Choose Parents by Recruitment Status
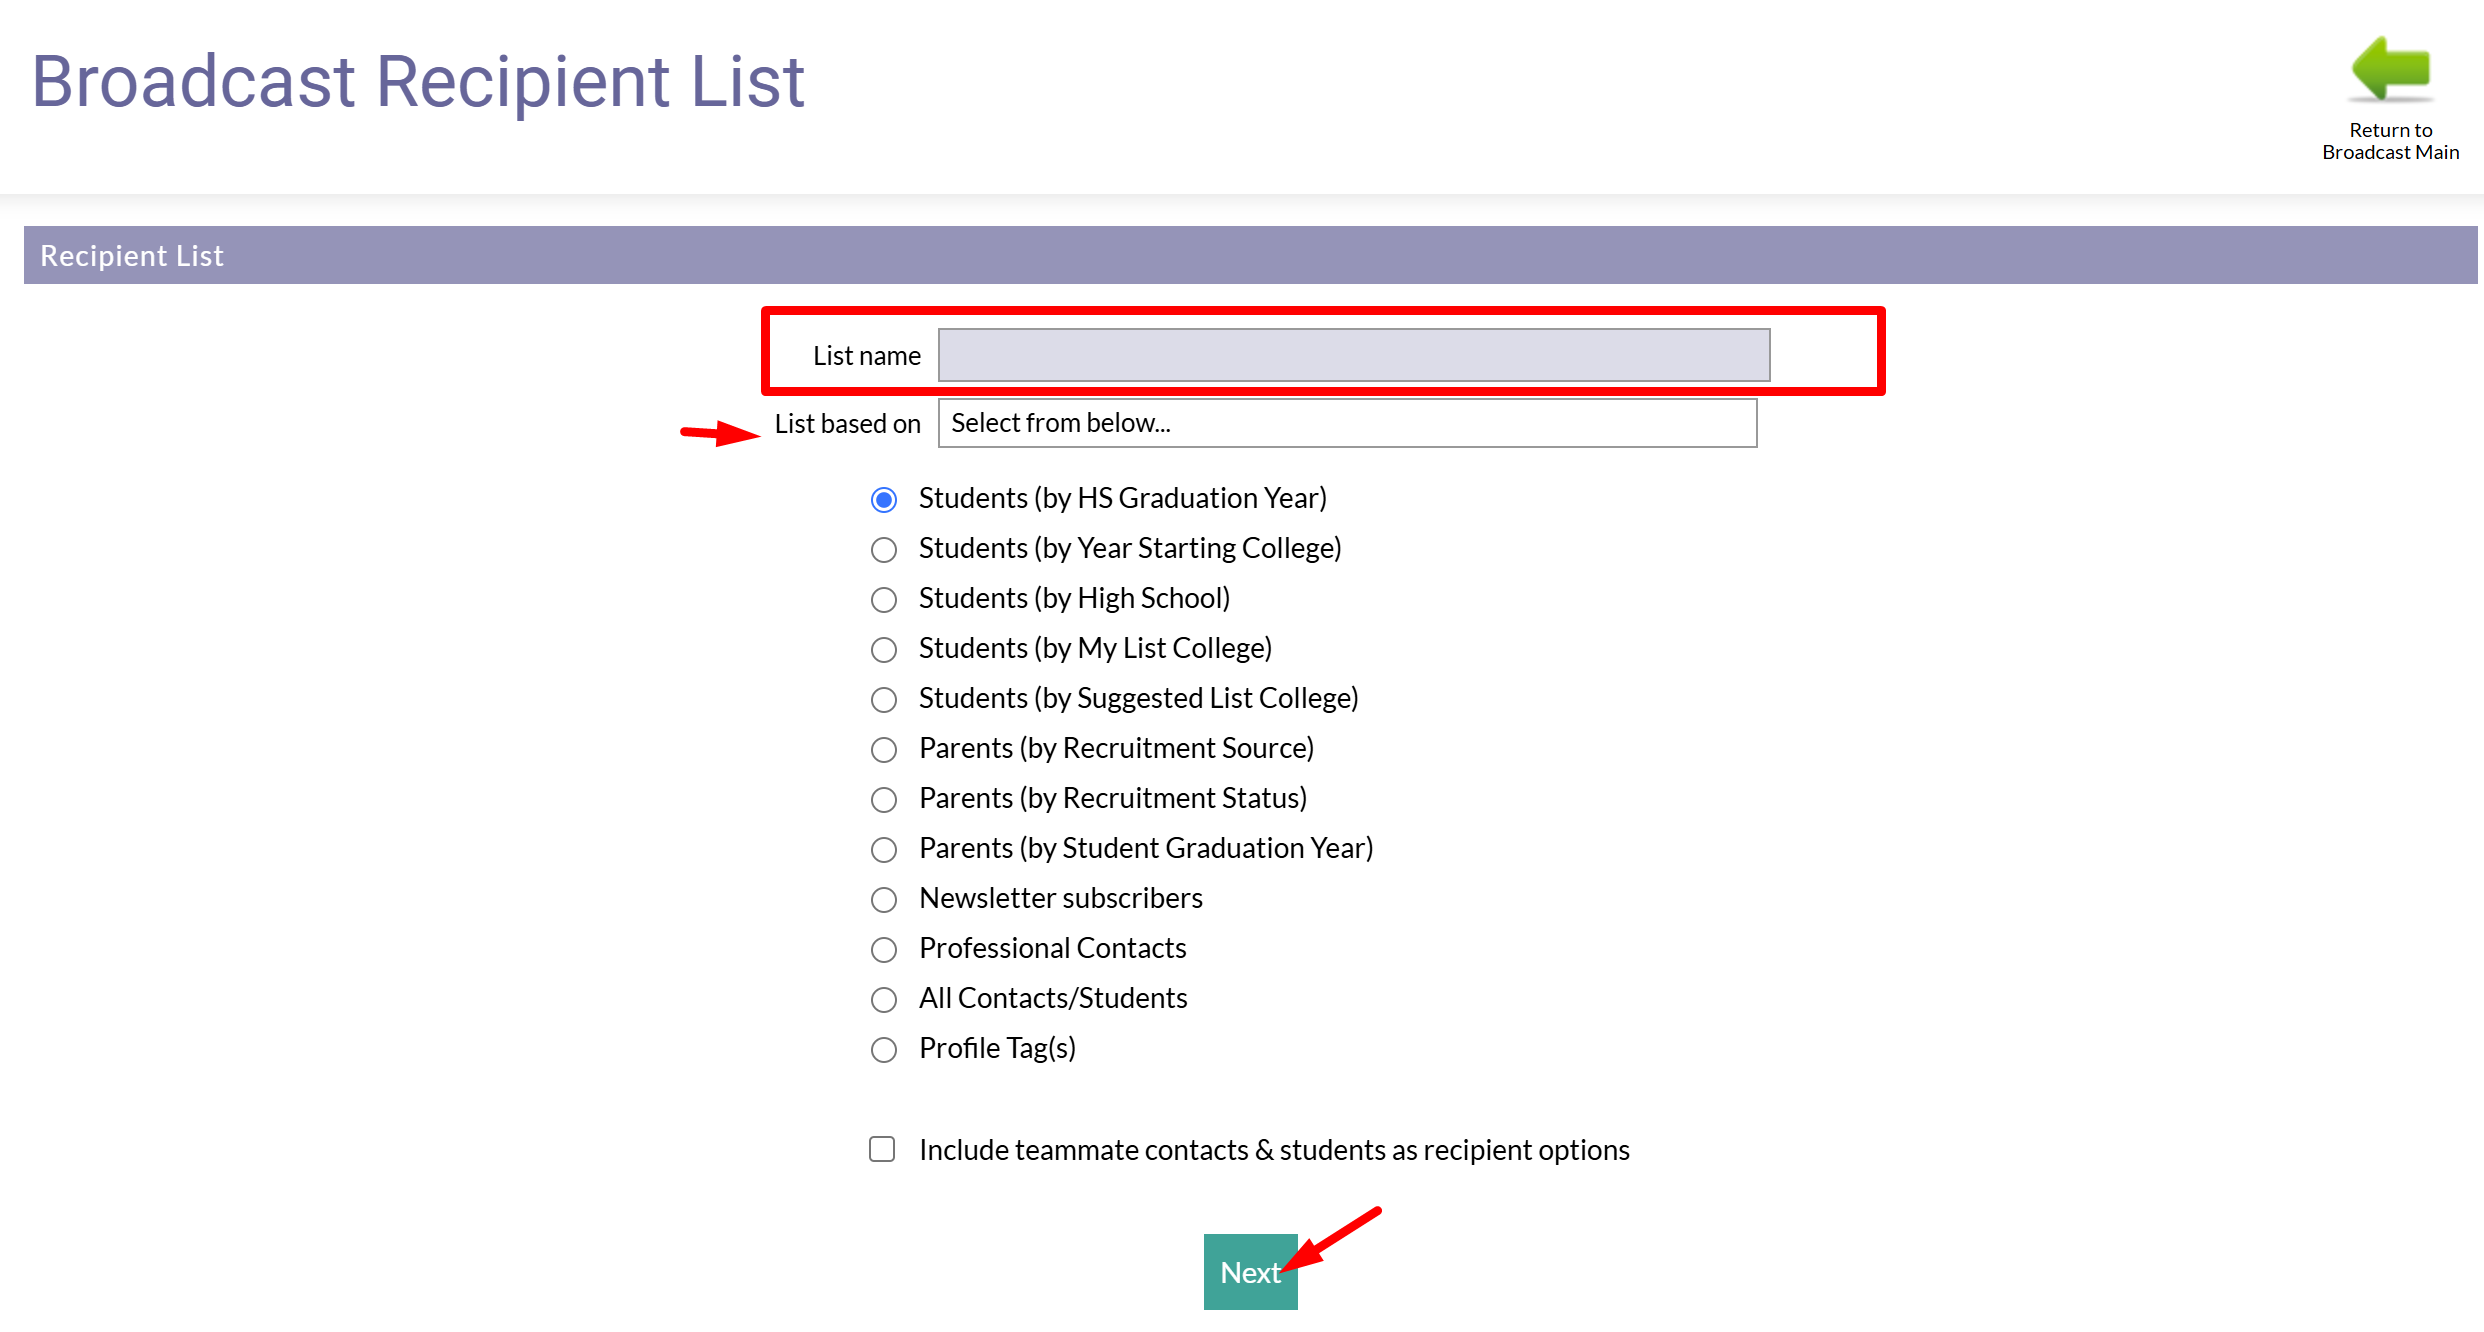Image resolution: width=2484 pixels, height=1332 pixels. (x=884, y=799)
